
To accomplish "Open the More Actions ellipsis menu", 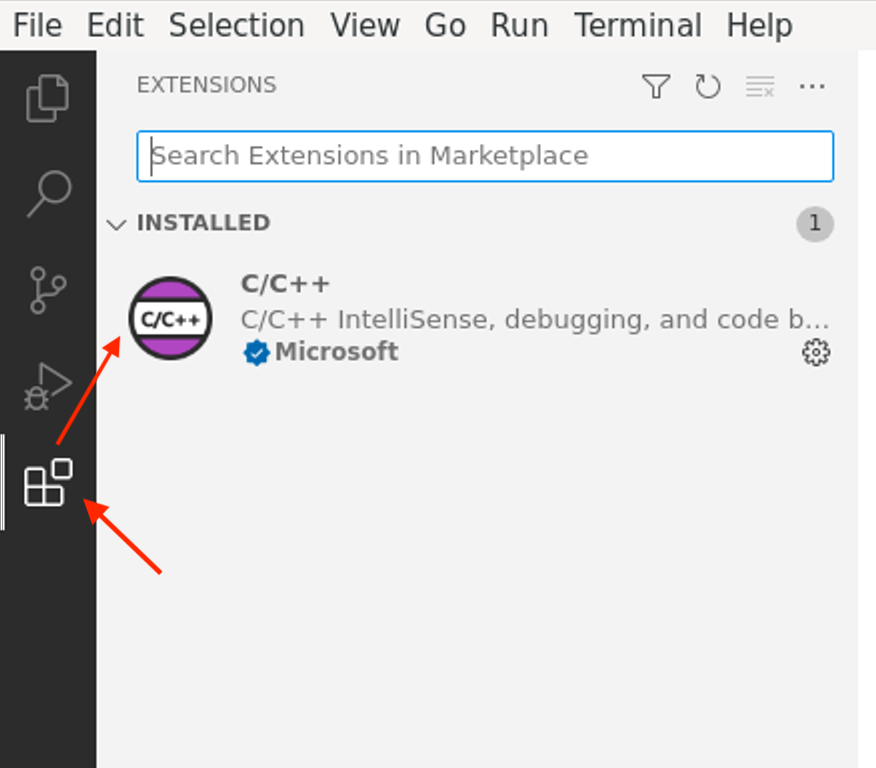I will click(x=812, y=87).
